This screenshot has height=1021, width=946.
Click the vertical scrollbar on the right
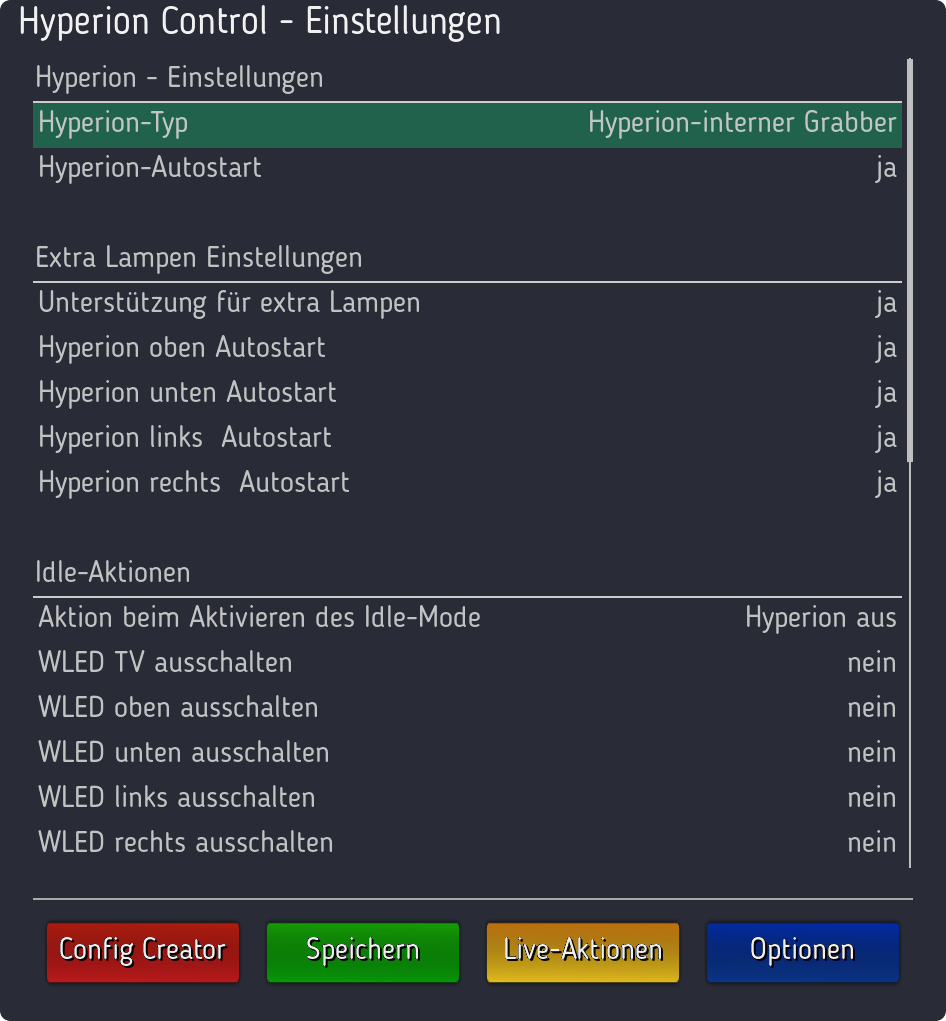coord(910,260)
